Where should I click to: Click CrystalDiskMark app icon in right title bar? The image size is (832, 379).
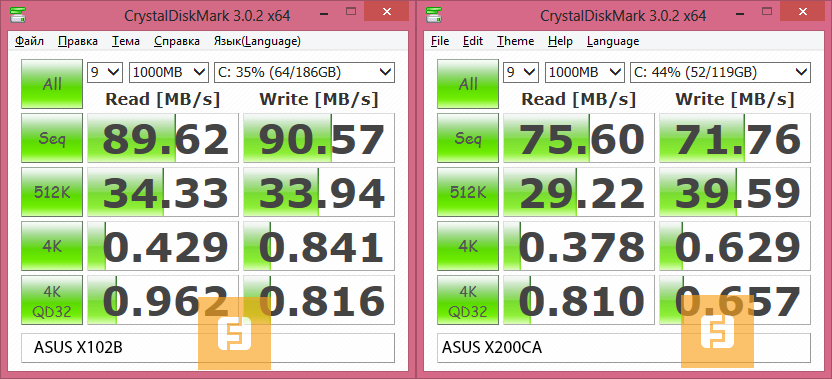(435, 16)
